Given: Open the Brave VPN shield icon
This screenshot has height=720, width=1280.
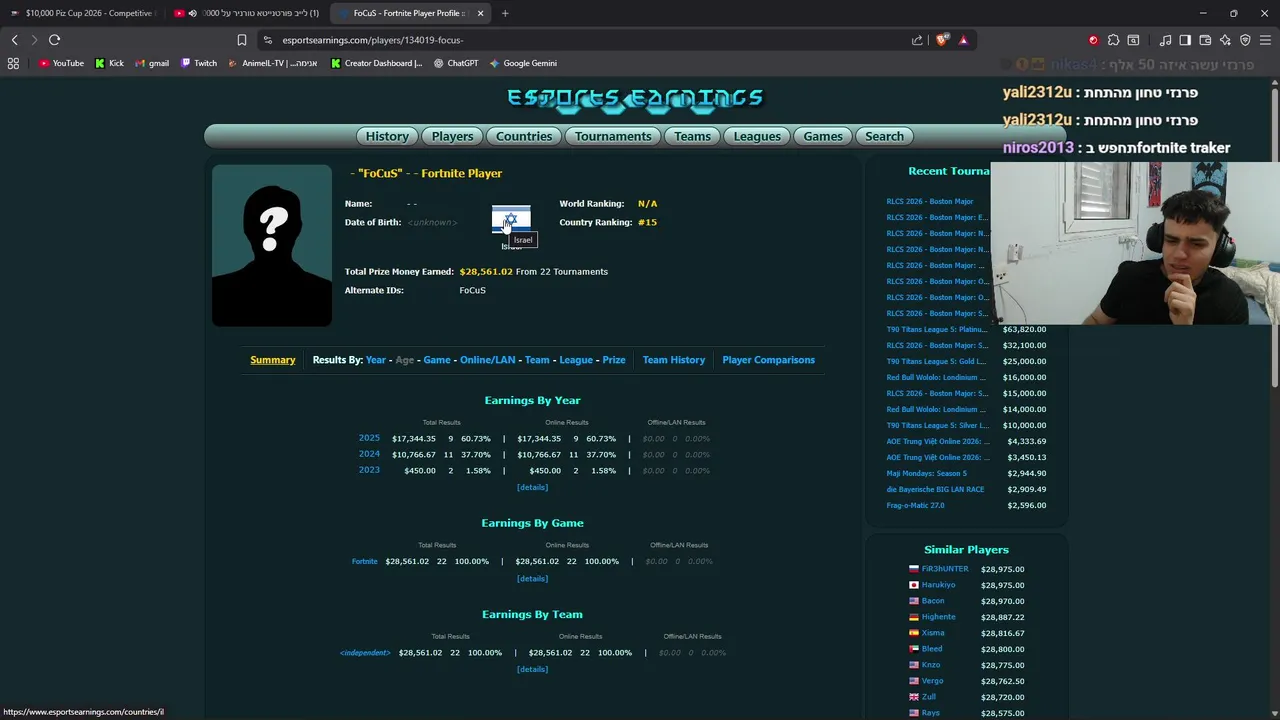Looking at the screenshot, I should [1245, 40].
